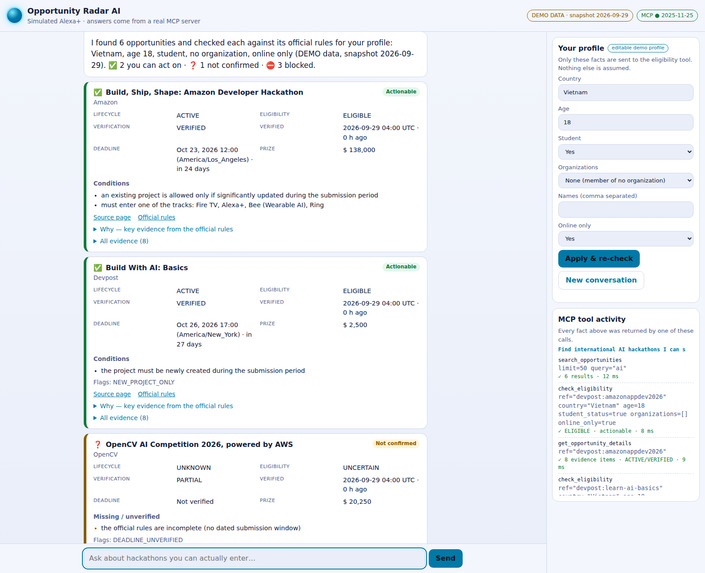Click the $ 20,250 prize value

click(357, 501)
